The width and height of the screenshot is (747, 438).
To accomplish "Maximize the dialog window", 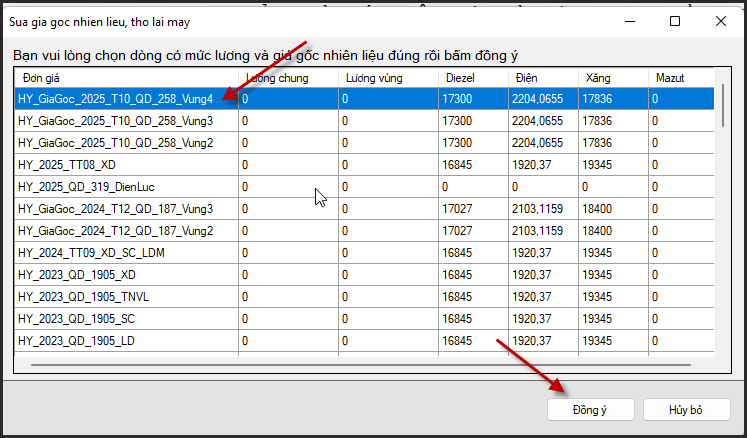I will point(675,21).
